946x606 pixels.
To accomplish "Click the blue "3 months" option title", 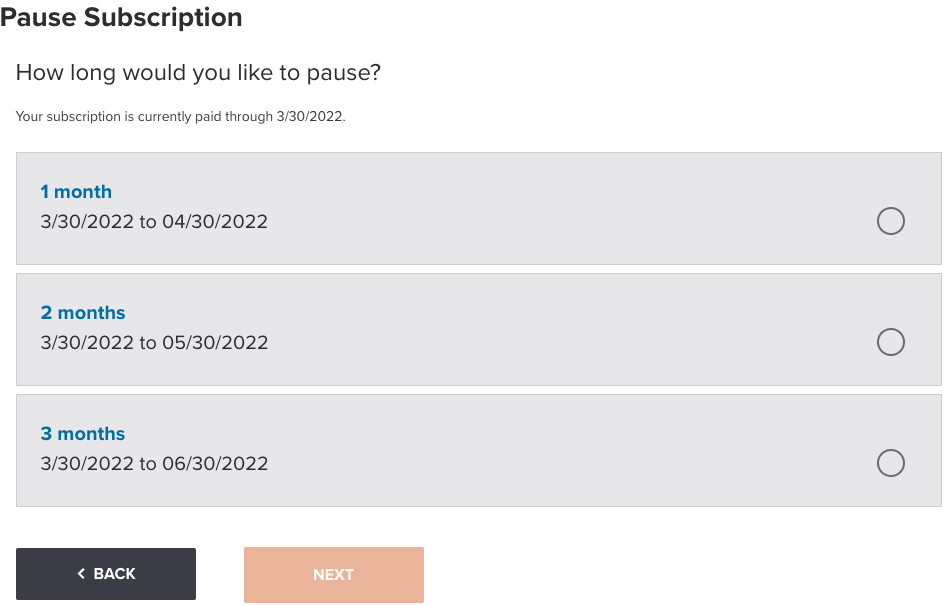I will coord(83,434).
